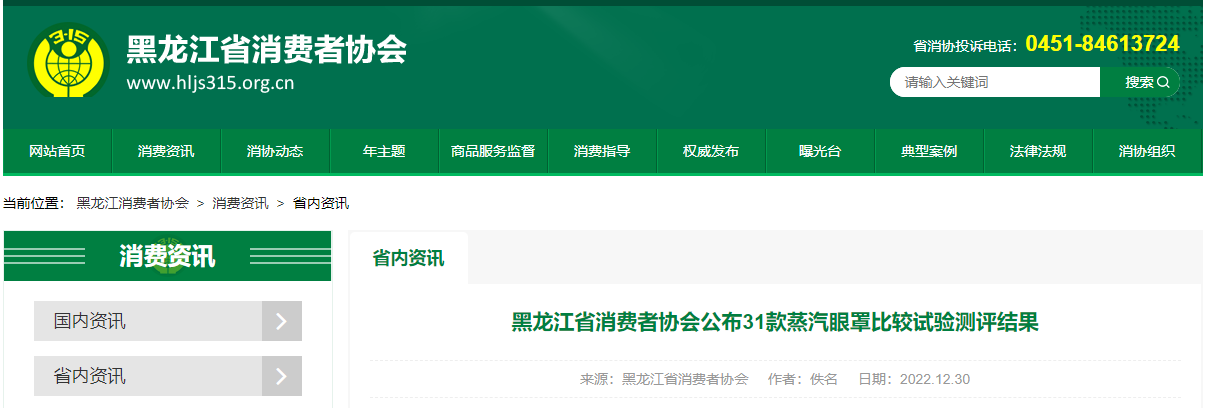Click breadcrumb link 消费资讯
The height and width of the screenshot is (408, 1207).
pyautogui.click(x=240, y=203)
